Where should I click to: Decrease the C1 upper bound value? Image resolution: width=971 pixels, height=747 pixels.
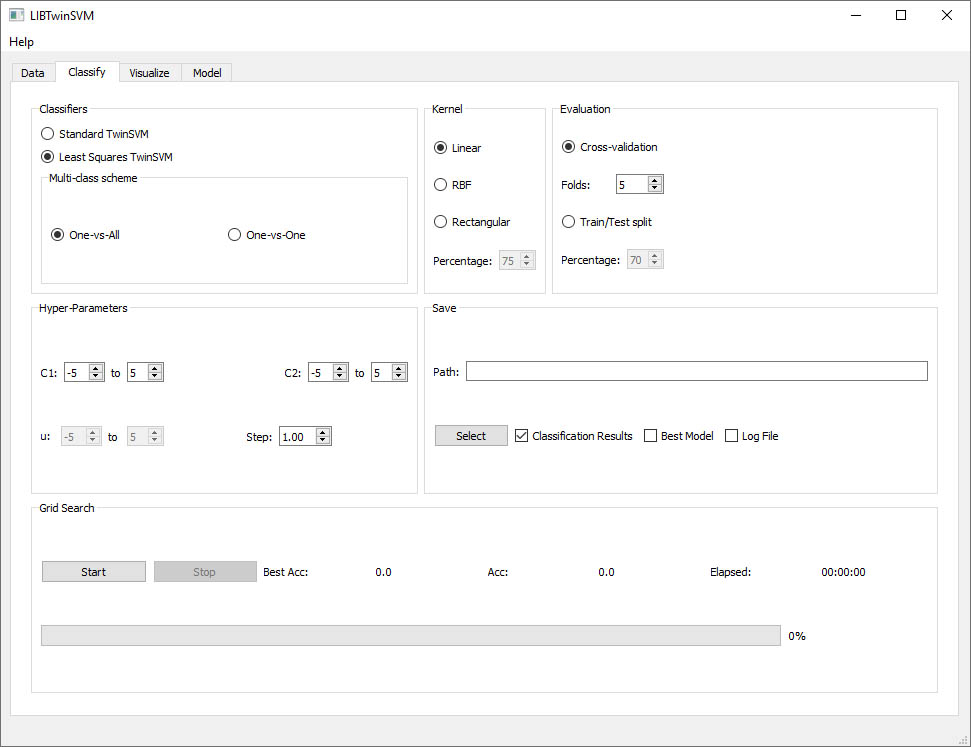[x=155, y=376]
